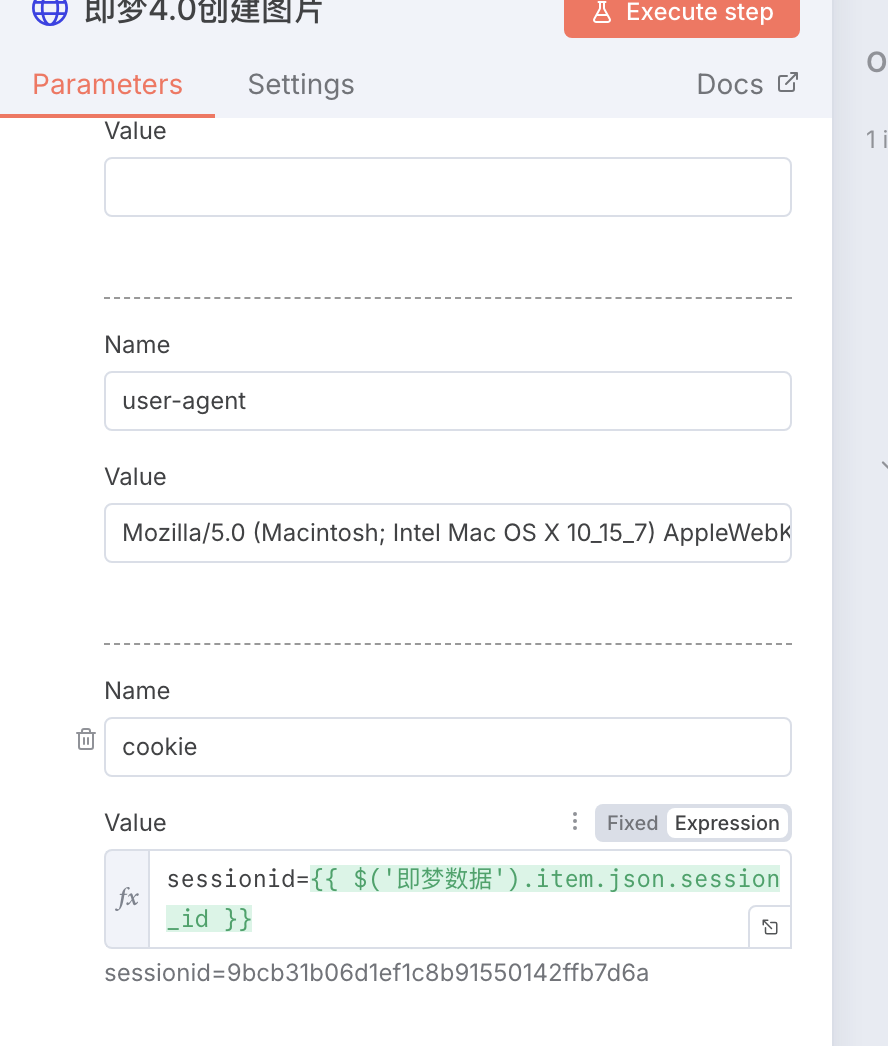Switch cookie Value to Expression mode
Screen dimensions: 888x1046
point(727,823)
